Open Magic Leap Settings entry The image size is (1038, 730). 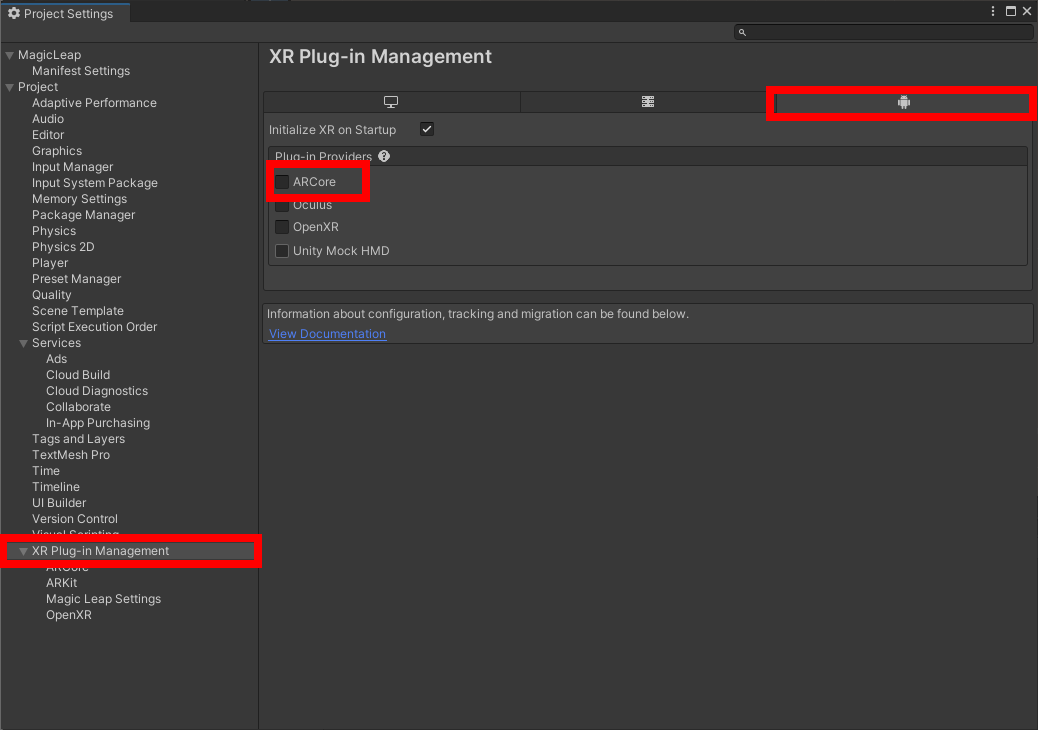pyautogui.click(x=103, y=599)
